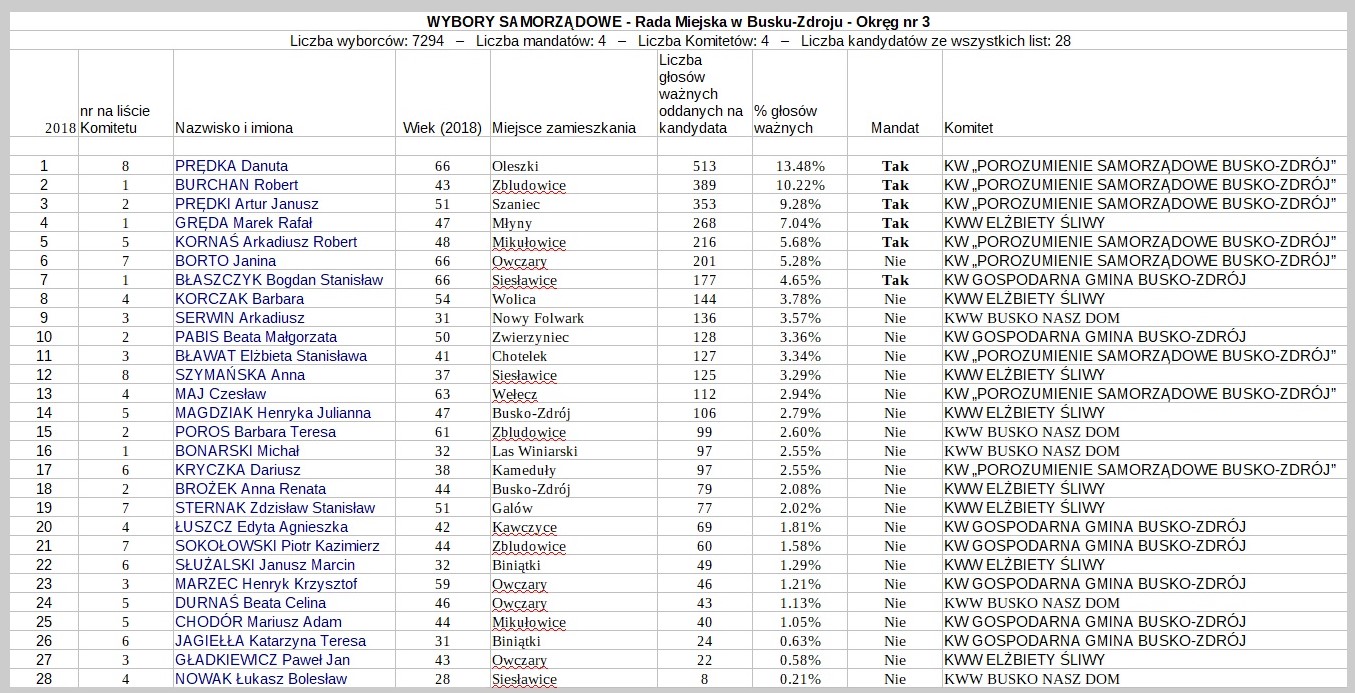
Task: Open the BONARSKI Michał entry
Action: 237,451
